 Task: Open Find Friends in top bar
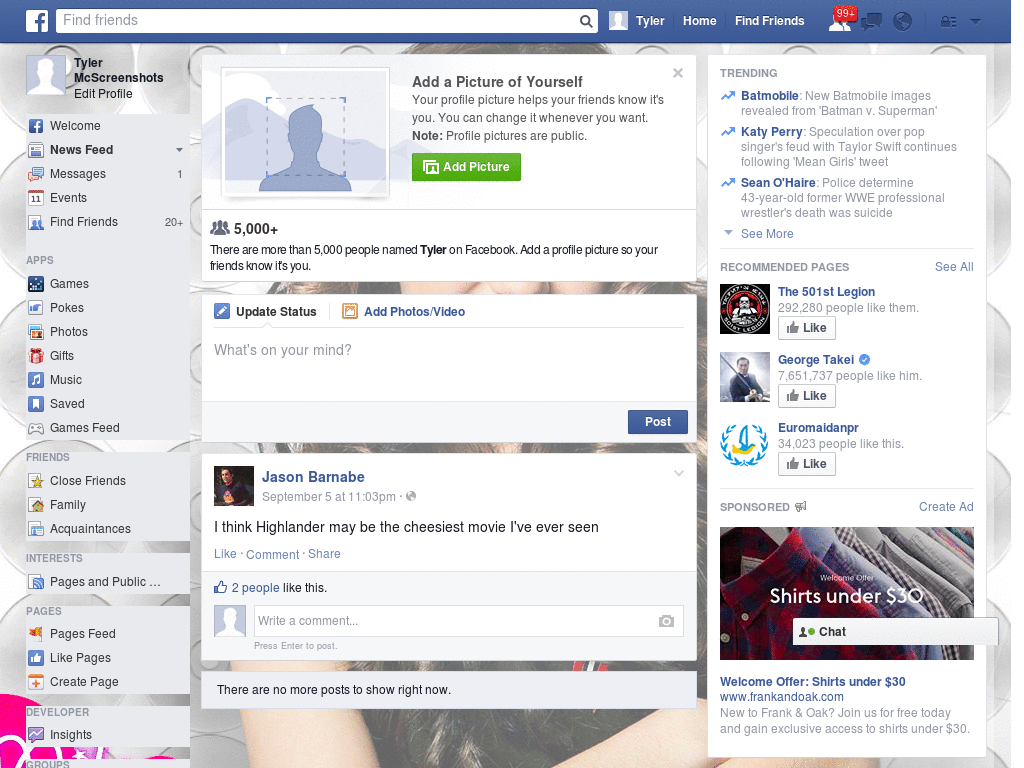pyautogui.click(x=769, y=21)
